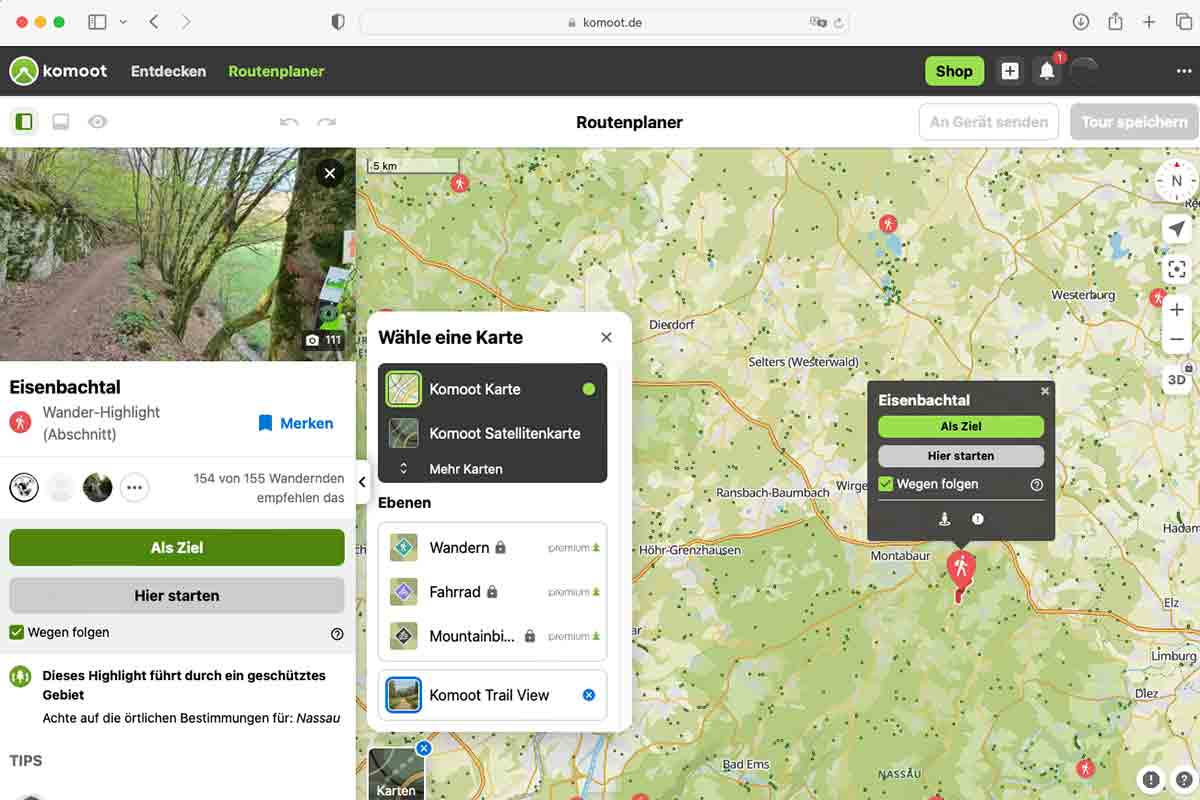The height and width of the screenshot is (800, 1200).
Task: Click the compass north icon on map
Action: pyautogui.click(x=1176, y=181)
